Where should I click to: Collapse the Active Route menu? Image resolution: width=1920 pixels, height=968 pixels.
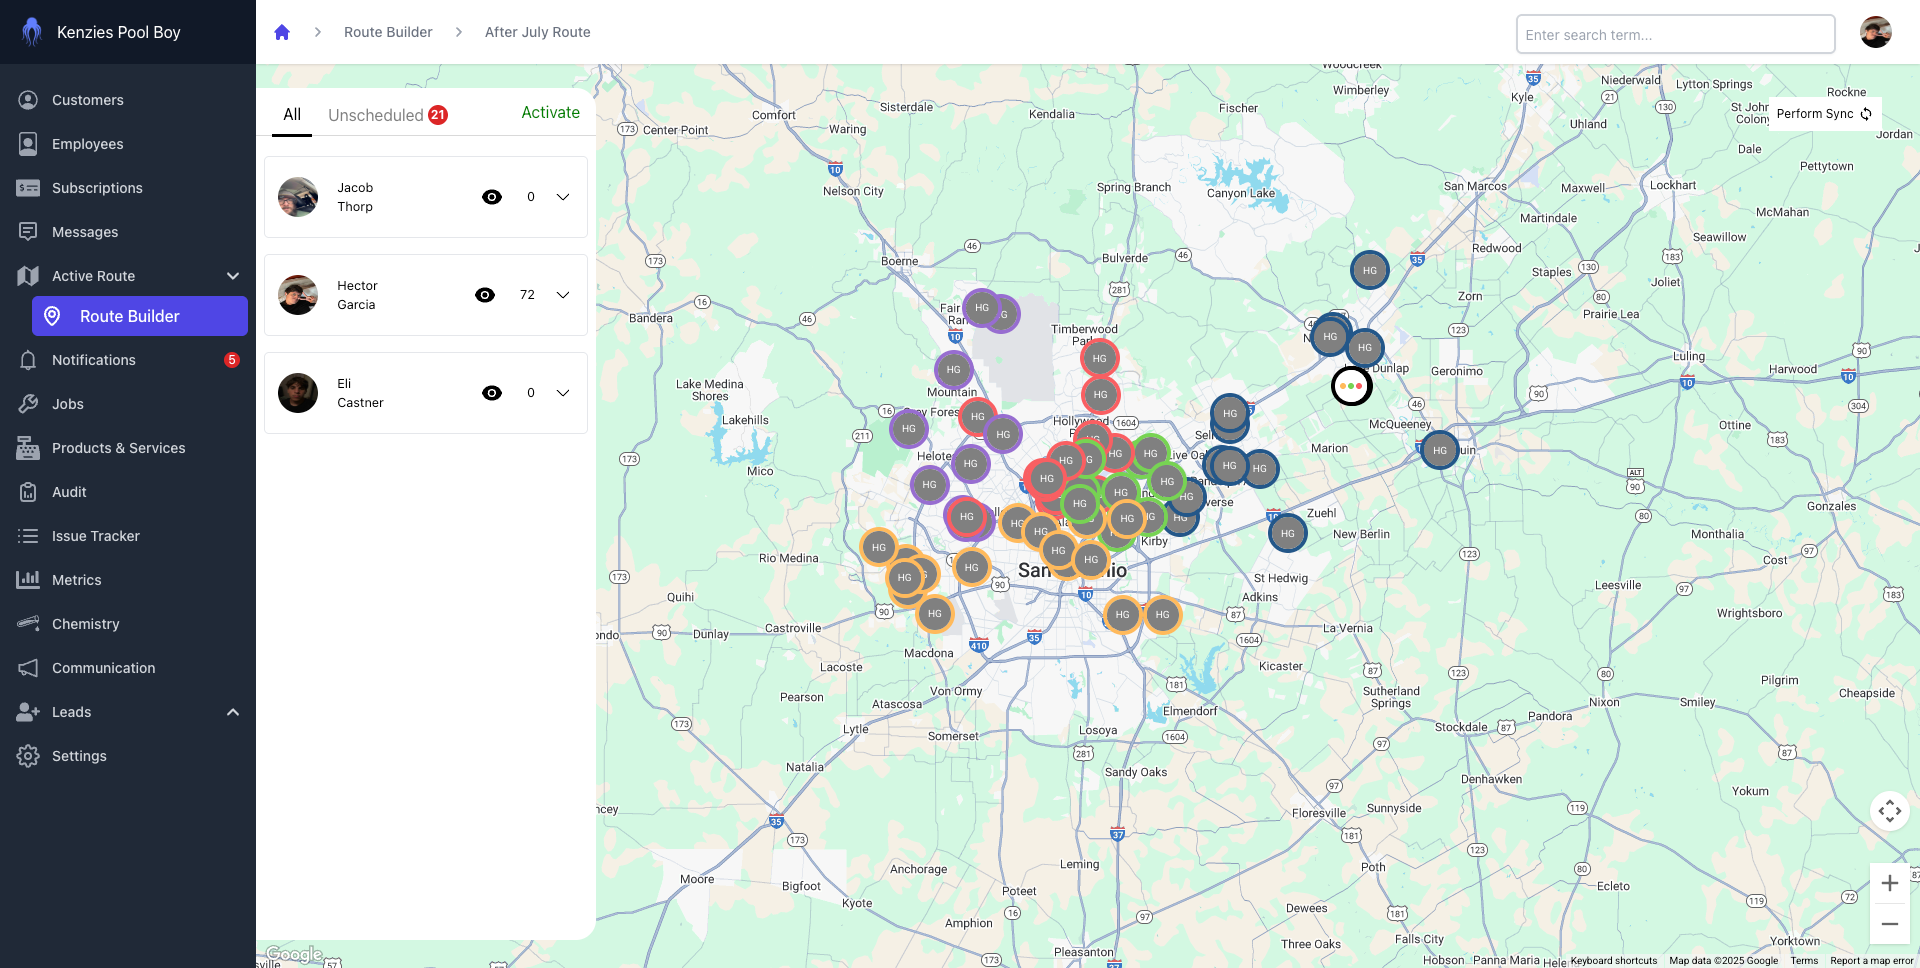(x=233, y=276)
